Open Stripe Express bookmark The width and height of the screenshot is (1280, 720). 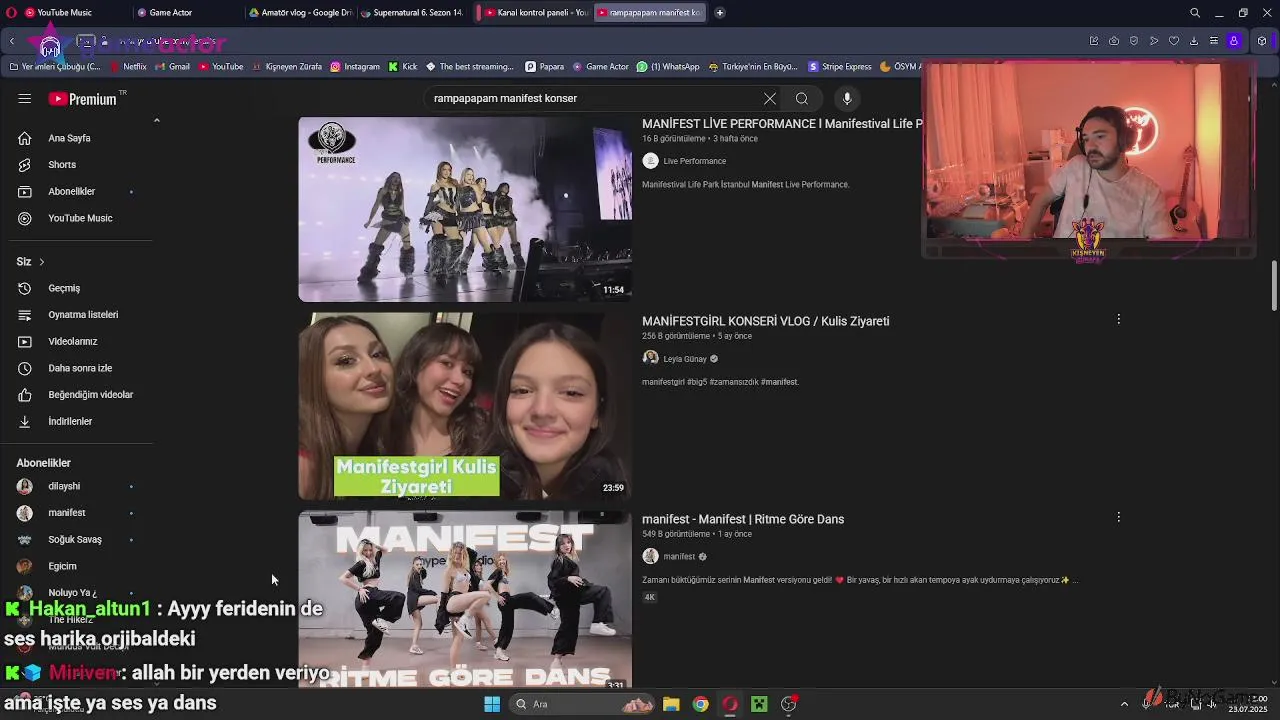coord(840,67)
